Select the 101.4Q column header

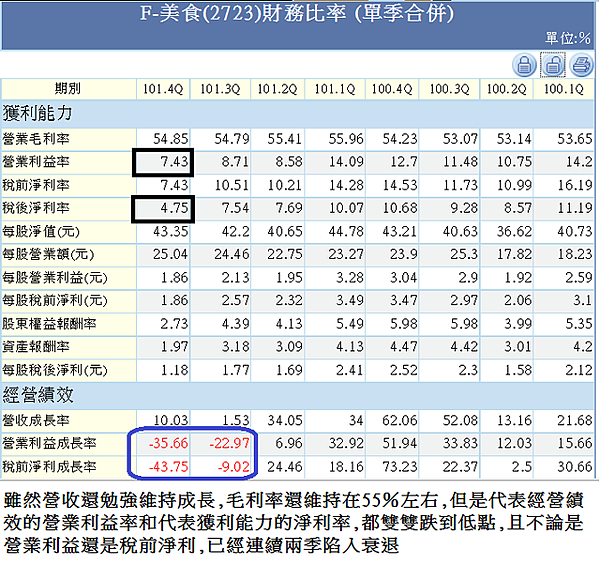point(163,89)
